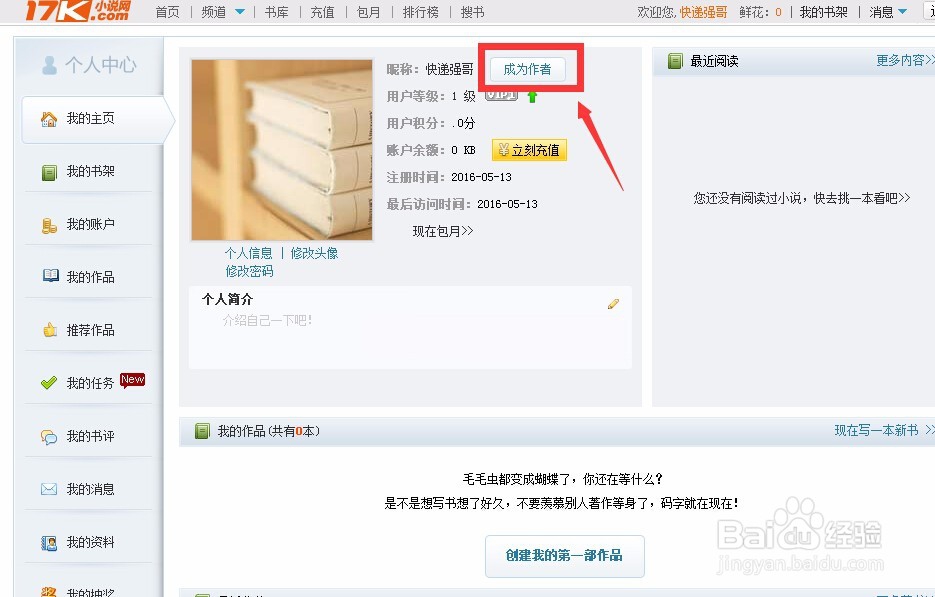935x597 pixels.
Task: Open 我的主页 house icon in sidebar
Action: coord(49,119)
